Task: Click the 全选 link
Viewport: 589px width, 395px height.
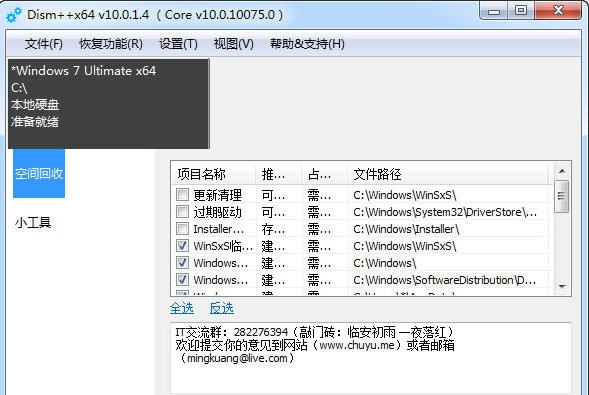Action: (x=182, y=309)
